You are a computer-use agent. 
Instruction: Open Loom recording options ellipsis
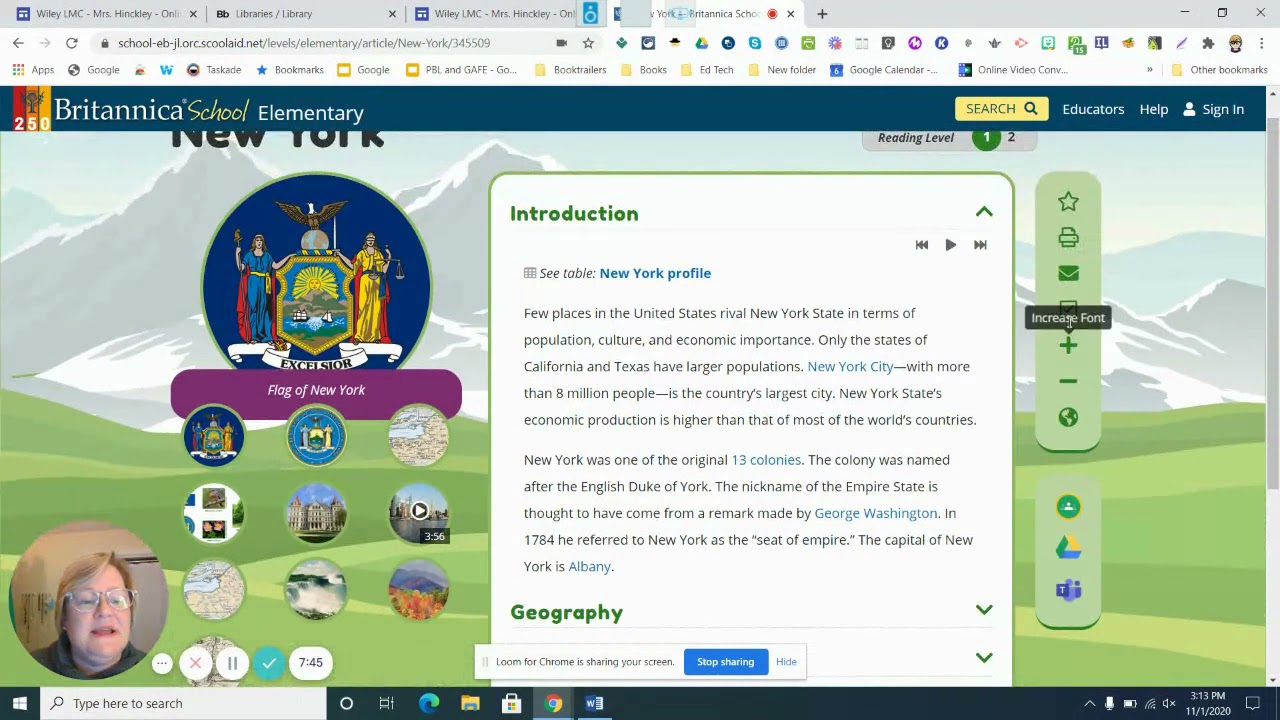(161, 662)
